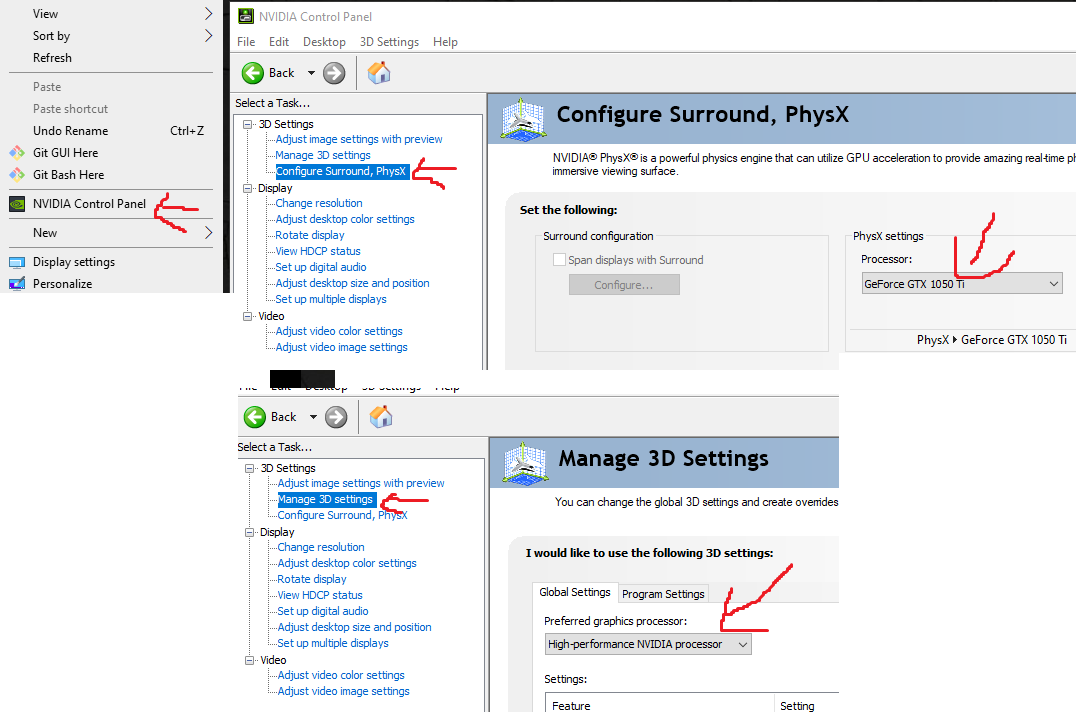
Task: Click the Back arrow icon in top NVIDIA panel
Action: [x=253, y=73]
